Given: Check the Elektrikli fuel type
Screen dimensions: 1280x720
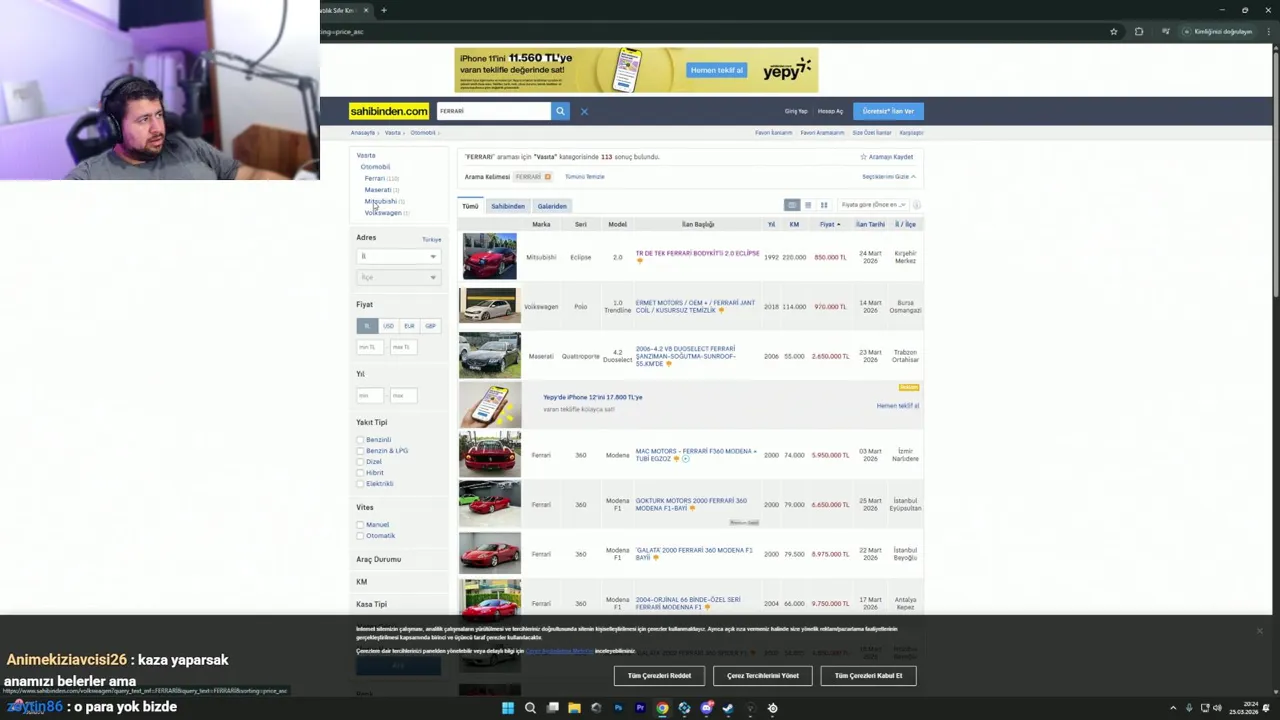Looking at the screenshot, I should pos(360,484).
